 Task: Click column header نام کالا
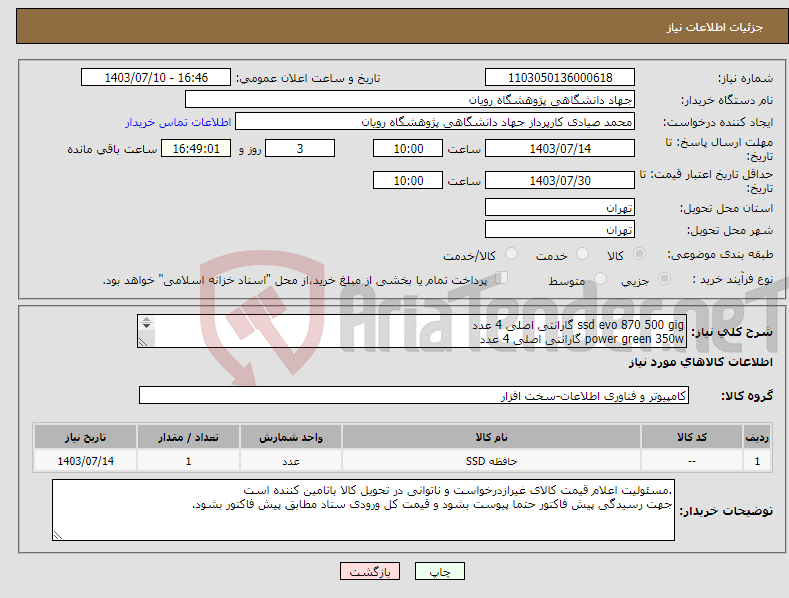[x=491, y=437]
